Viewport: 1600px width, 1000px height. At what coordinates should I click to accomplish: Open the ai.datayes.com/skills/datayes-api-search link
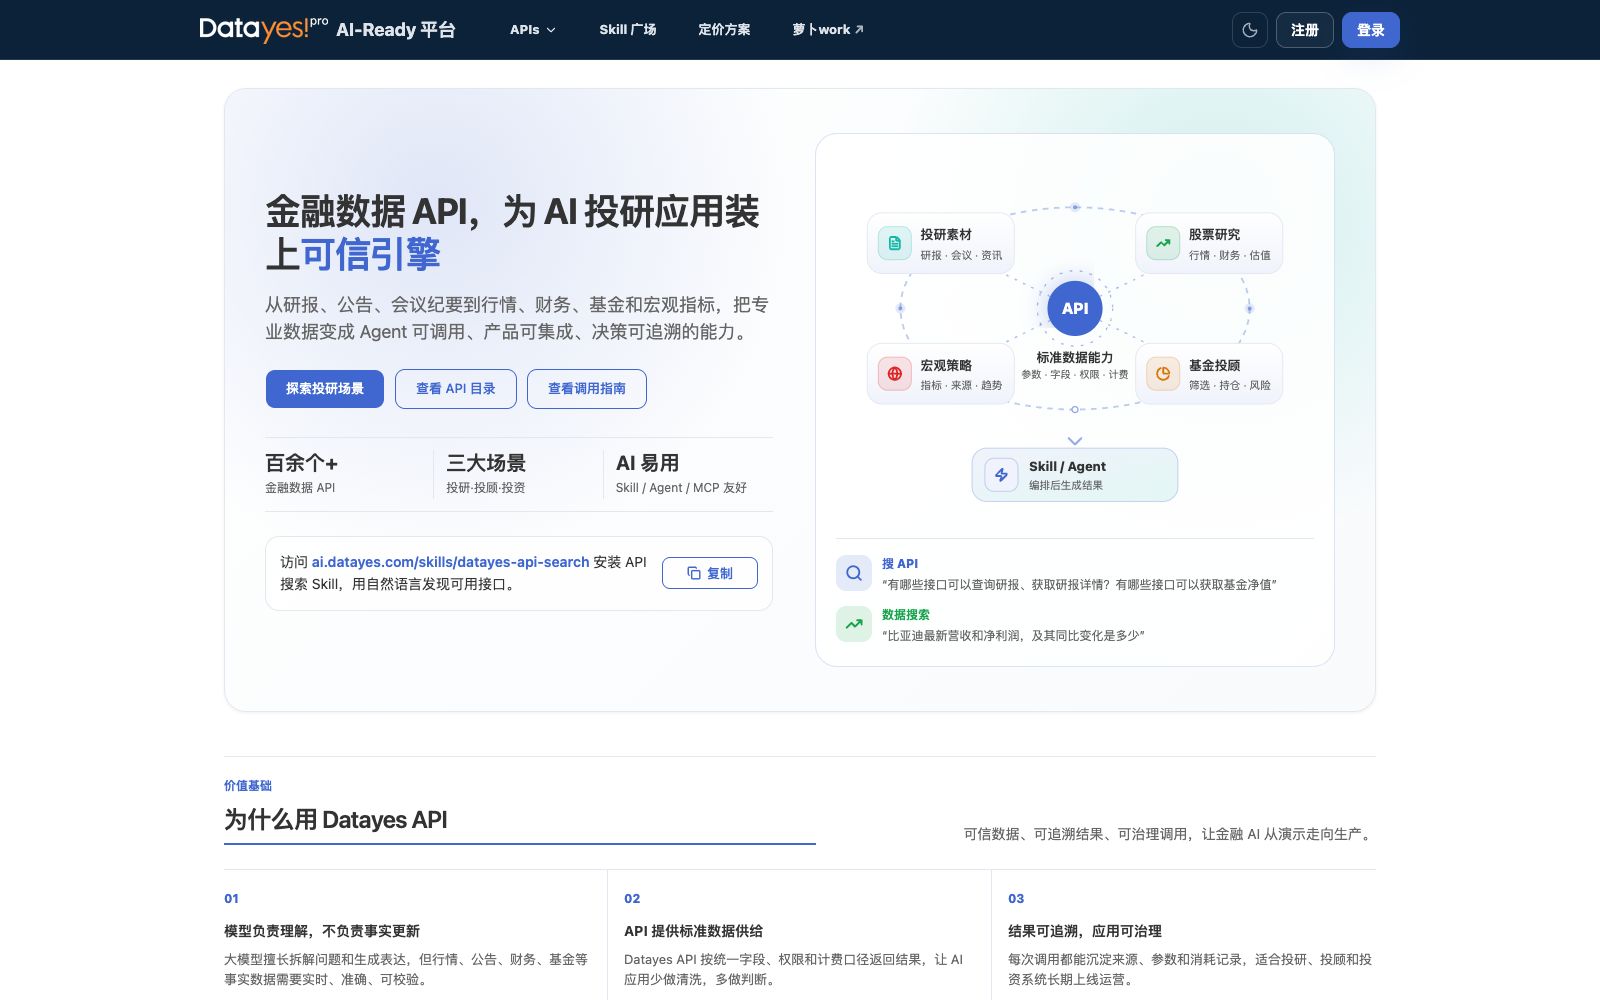click(450, 562)
